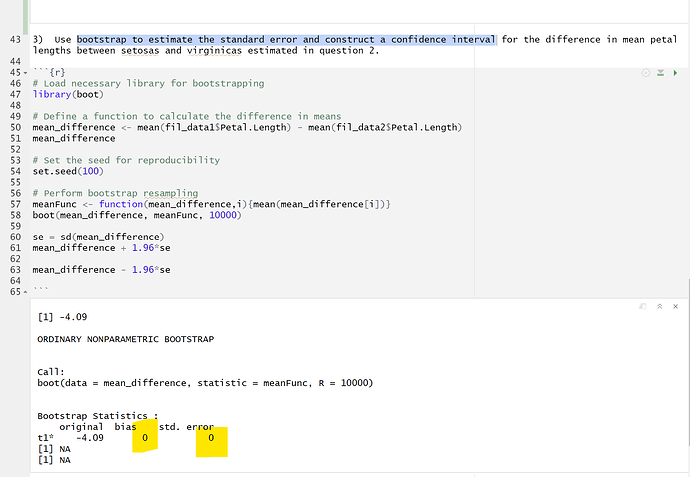Click '# Set the seed for reproducibility' comment
The width and height of the screenshot is (690, 477).
coord(126,160)
